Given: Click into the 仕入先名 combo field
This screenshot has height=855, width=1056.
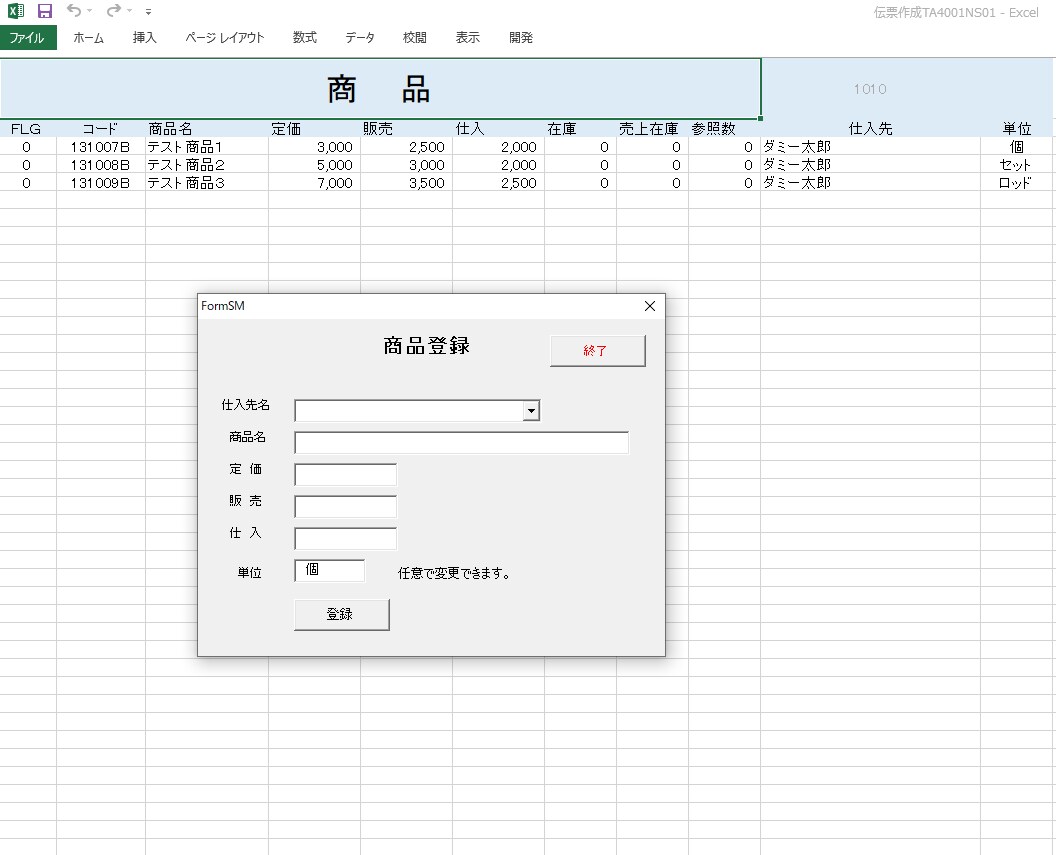Looking at the screenshot, I should tap(409, 411).
